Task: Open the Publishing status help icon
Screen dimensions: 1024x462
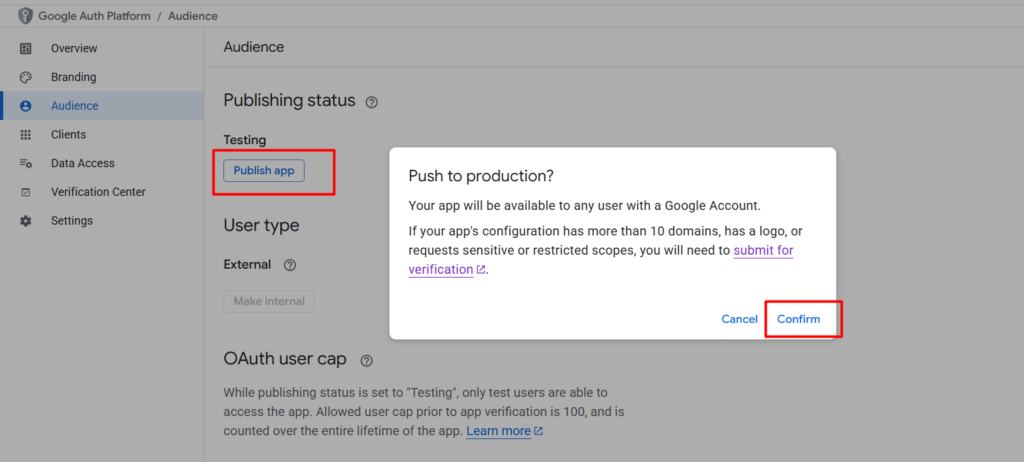Action: point(372,102)
